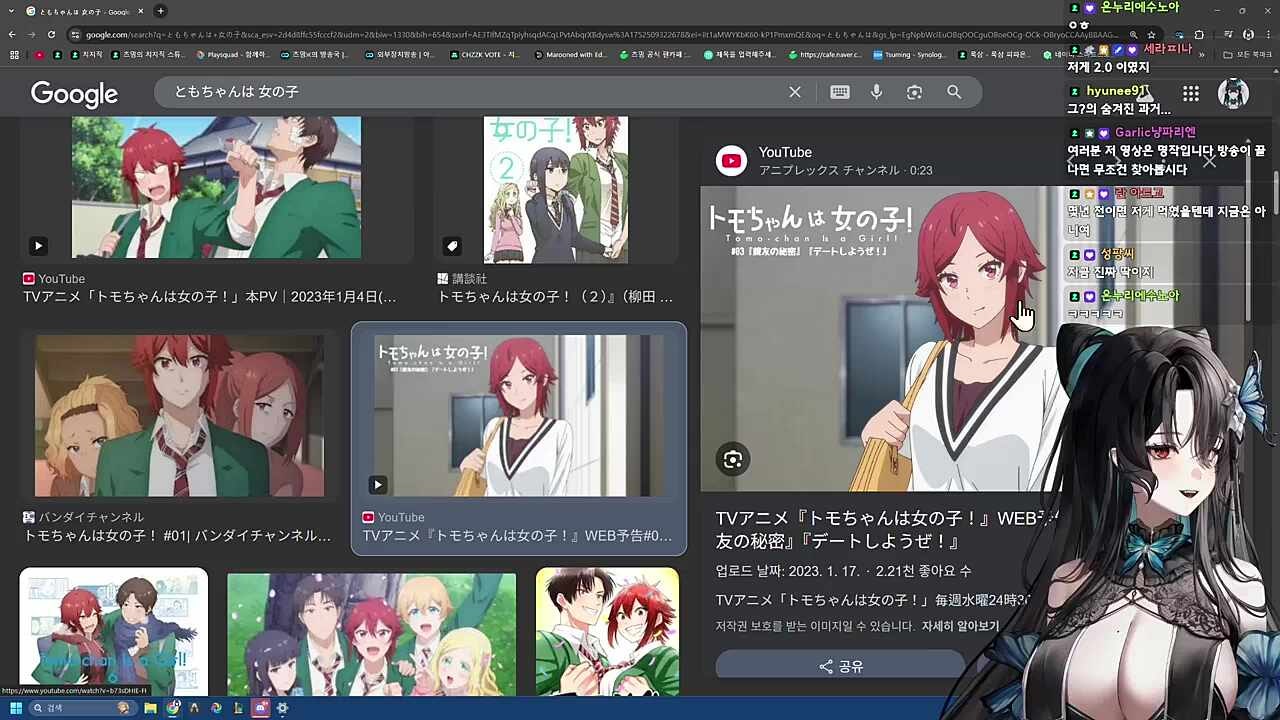Open the バンダイチャンネル #01 image result
The width and height of the screenshot is (1280, 720).
point(179,416)
